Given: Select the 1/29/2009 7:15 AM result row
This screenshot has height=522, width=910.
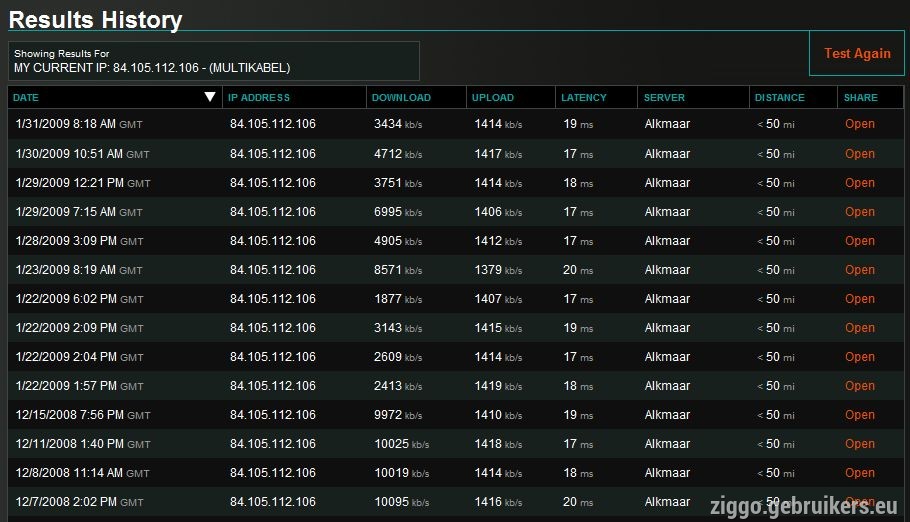Looking at the screenshot, I should (456, 212).
